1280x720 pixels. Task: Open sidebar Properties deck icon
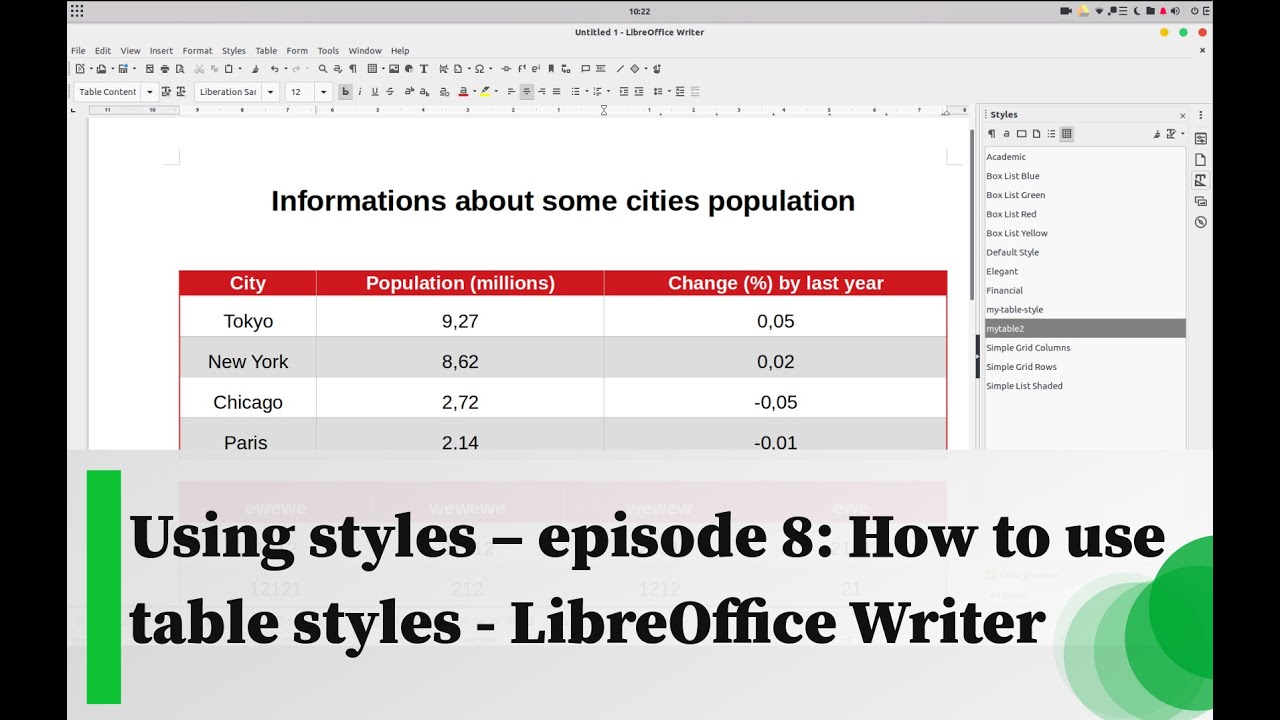[1201, 138]
